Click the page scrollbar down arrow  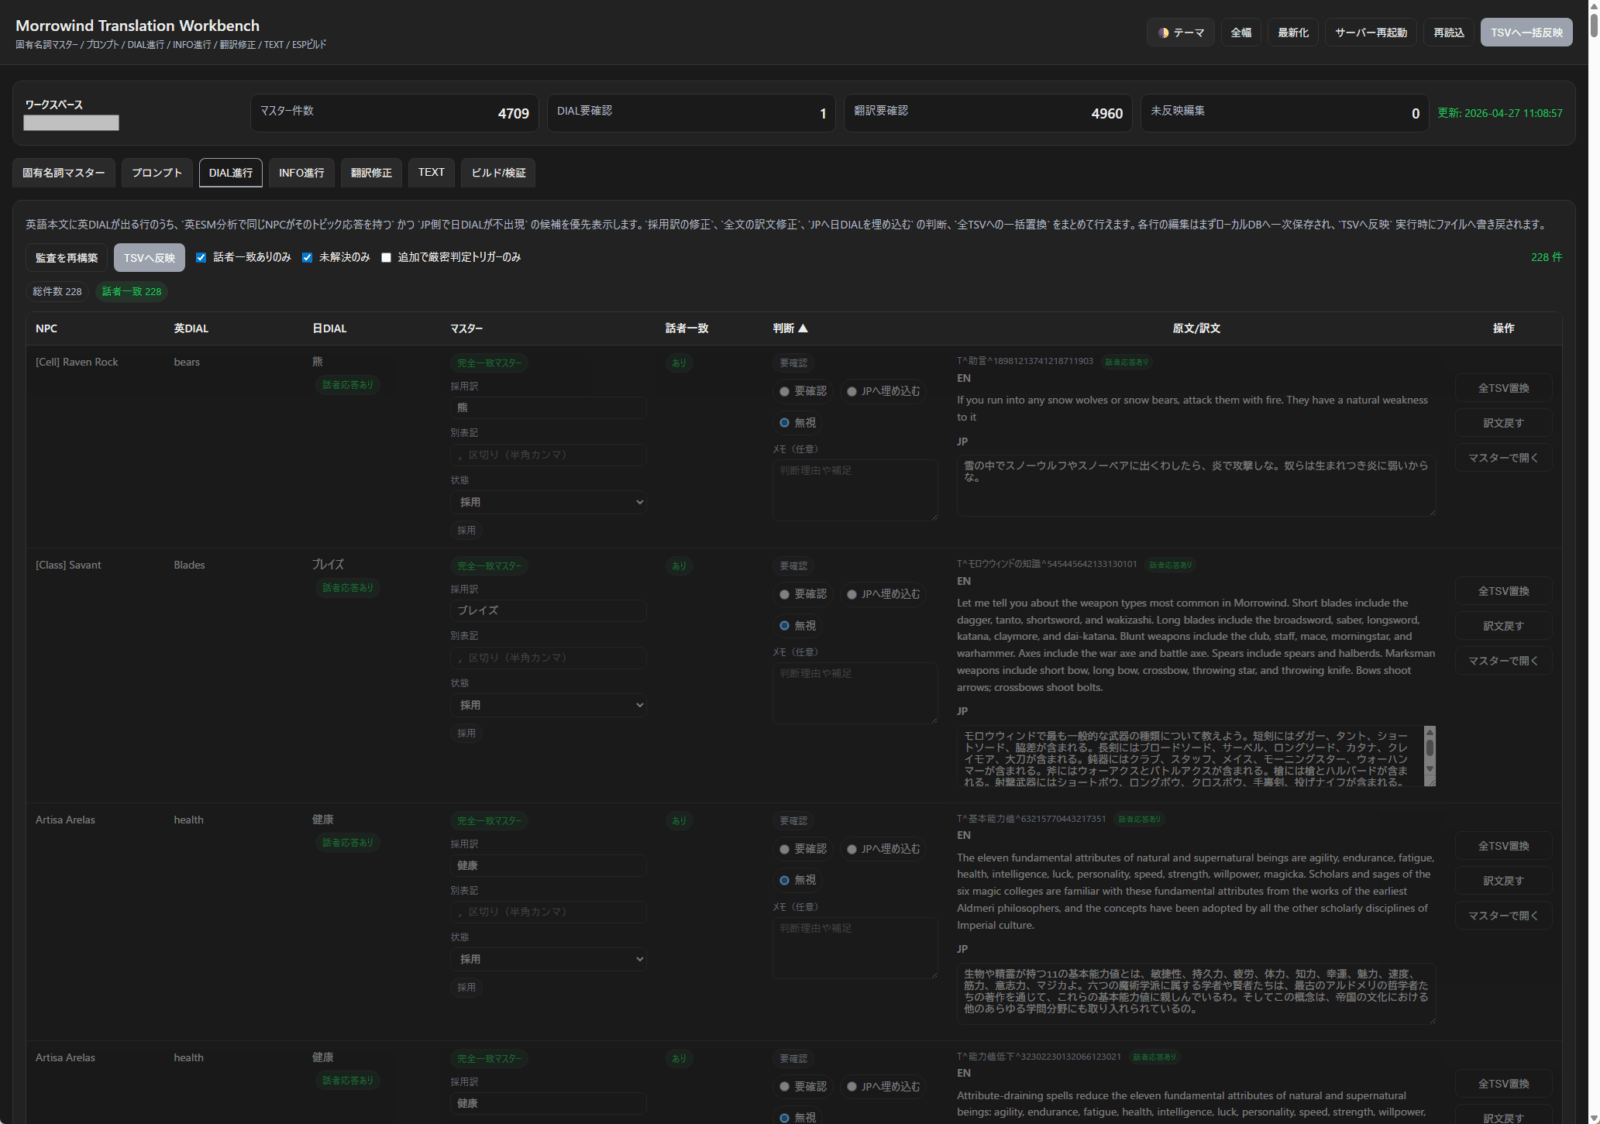1593,1117
